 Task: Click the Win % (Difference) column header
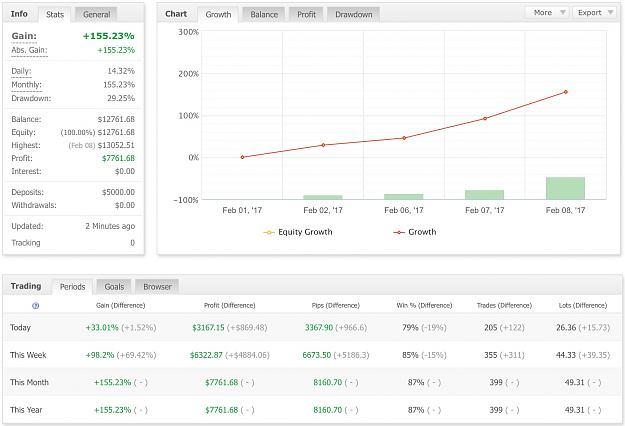[x=424, y=306]
